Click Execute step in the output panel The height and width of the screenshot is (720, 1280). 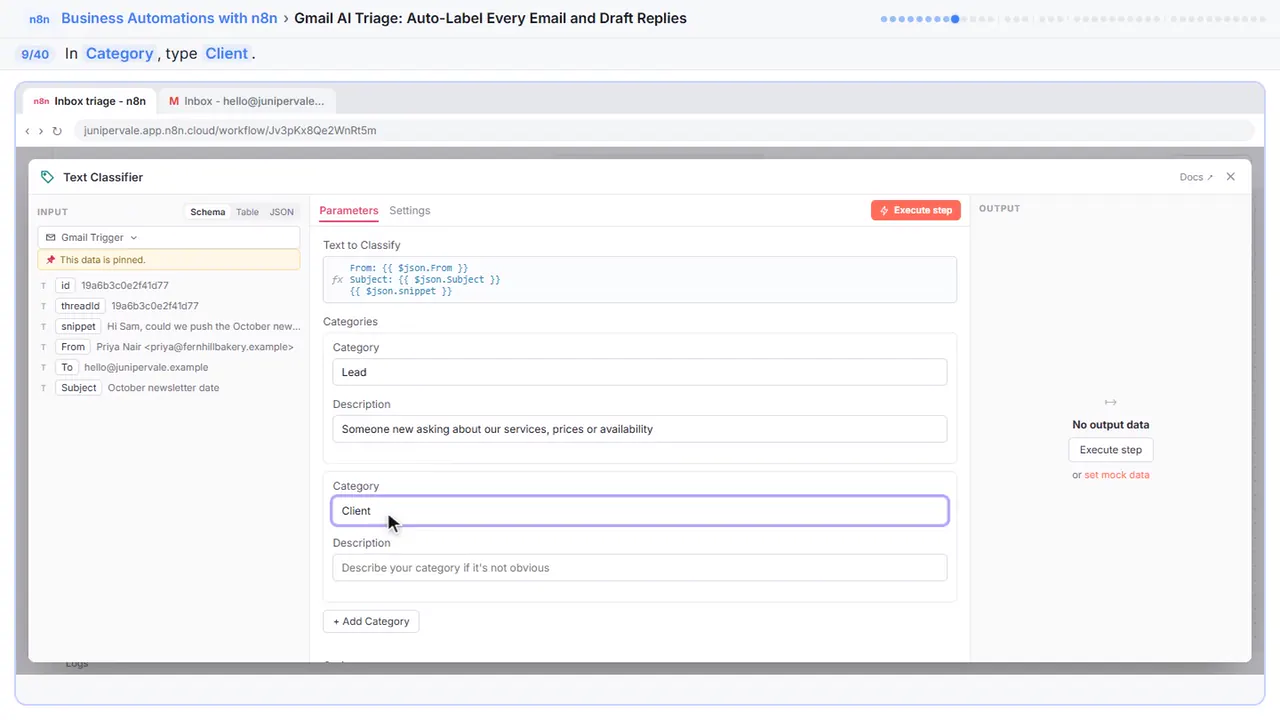(x=1110, y=450)
